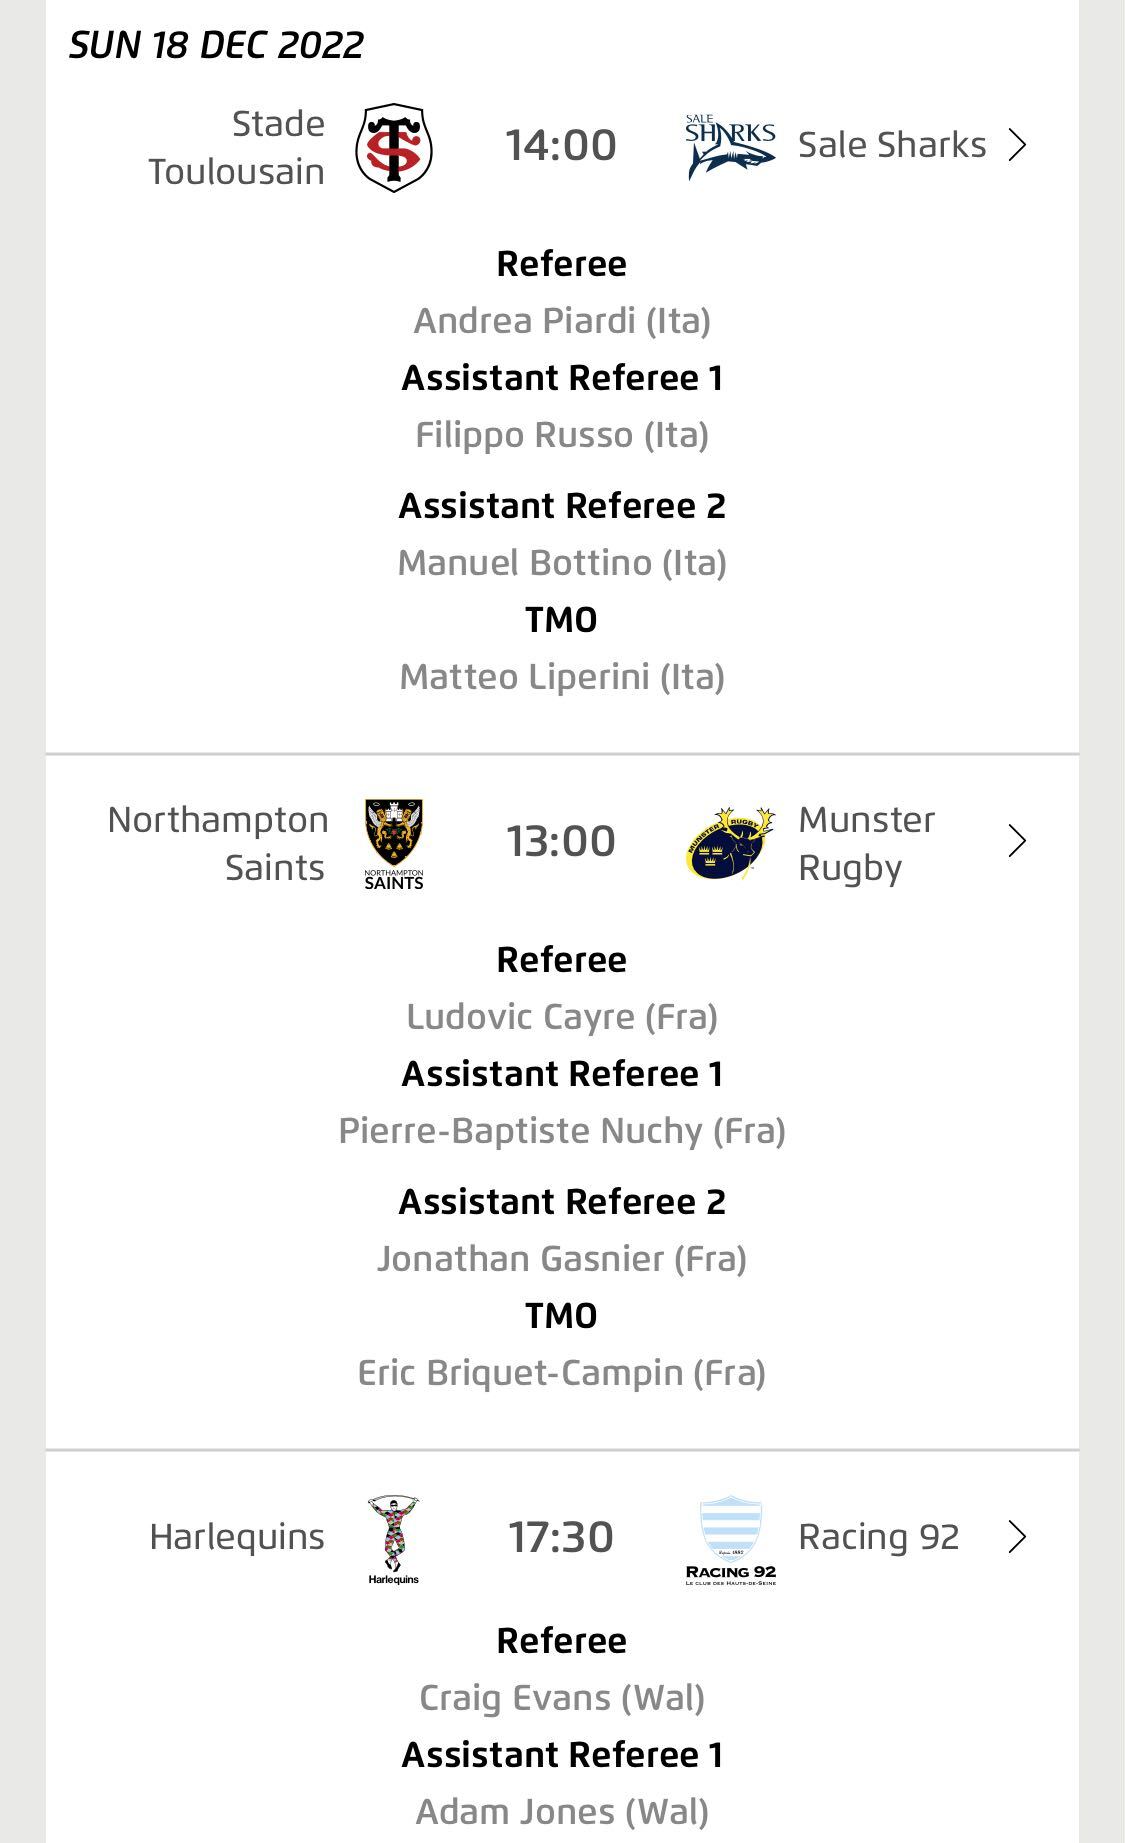
Task: Click the Munster Rugby crest
Action: [730, 842]
